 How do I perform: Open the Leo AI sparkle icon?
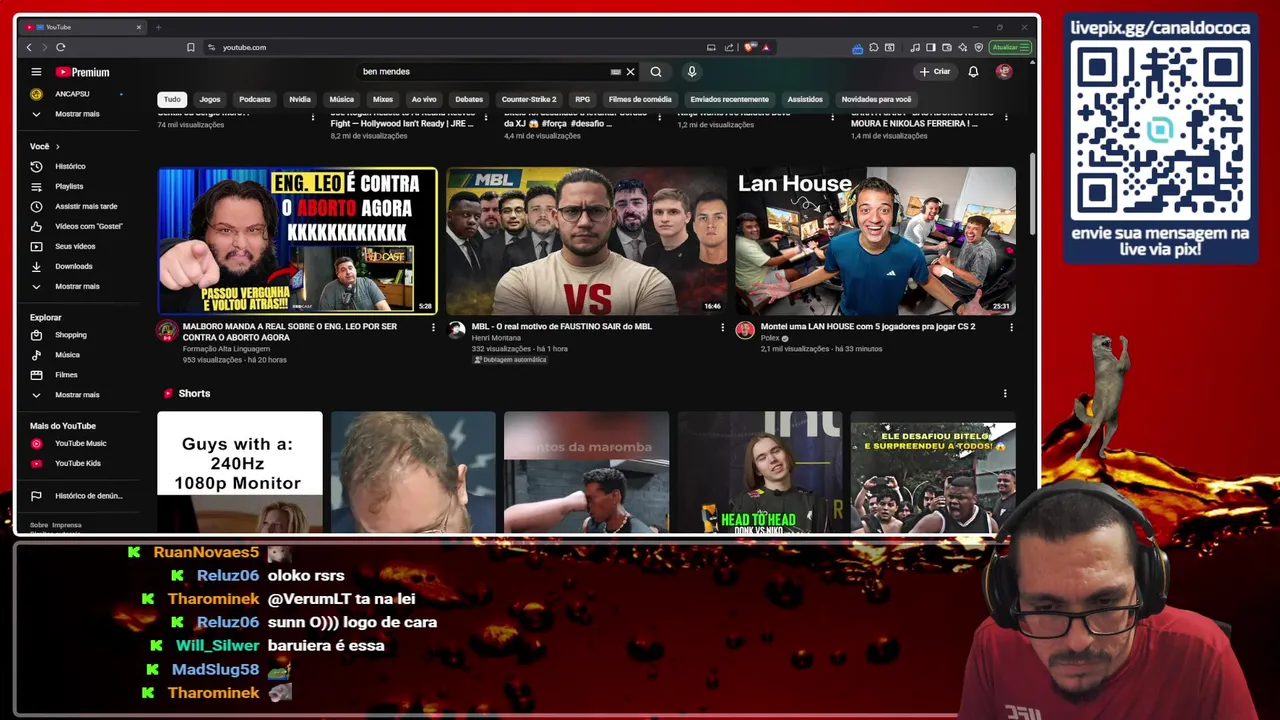962,47
